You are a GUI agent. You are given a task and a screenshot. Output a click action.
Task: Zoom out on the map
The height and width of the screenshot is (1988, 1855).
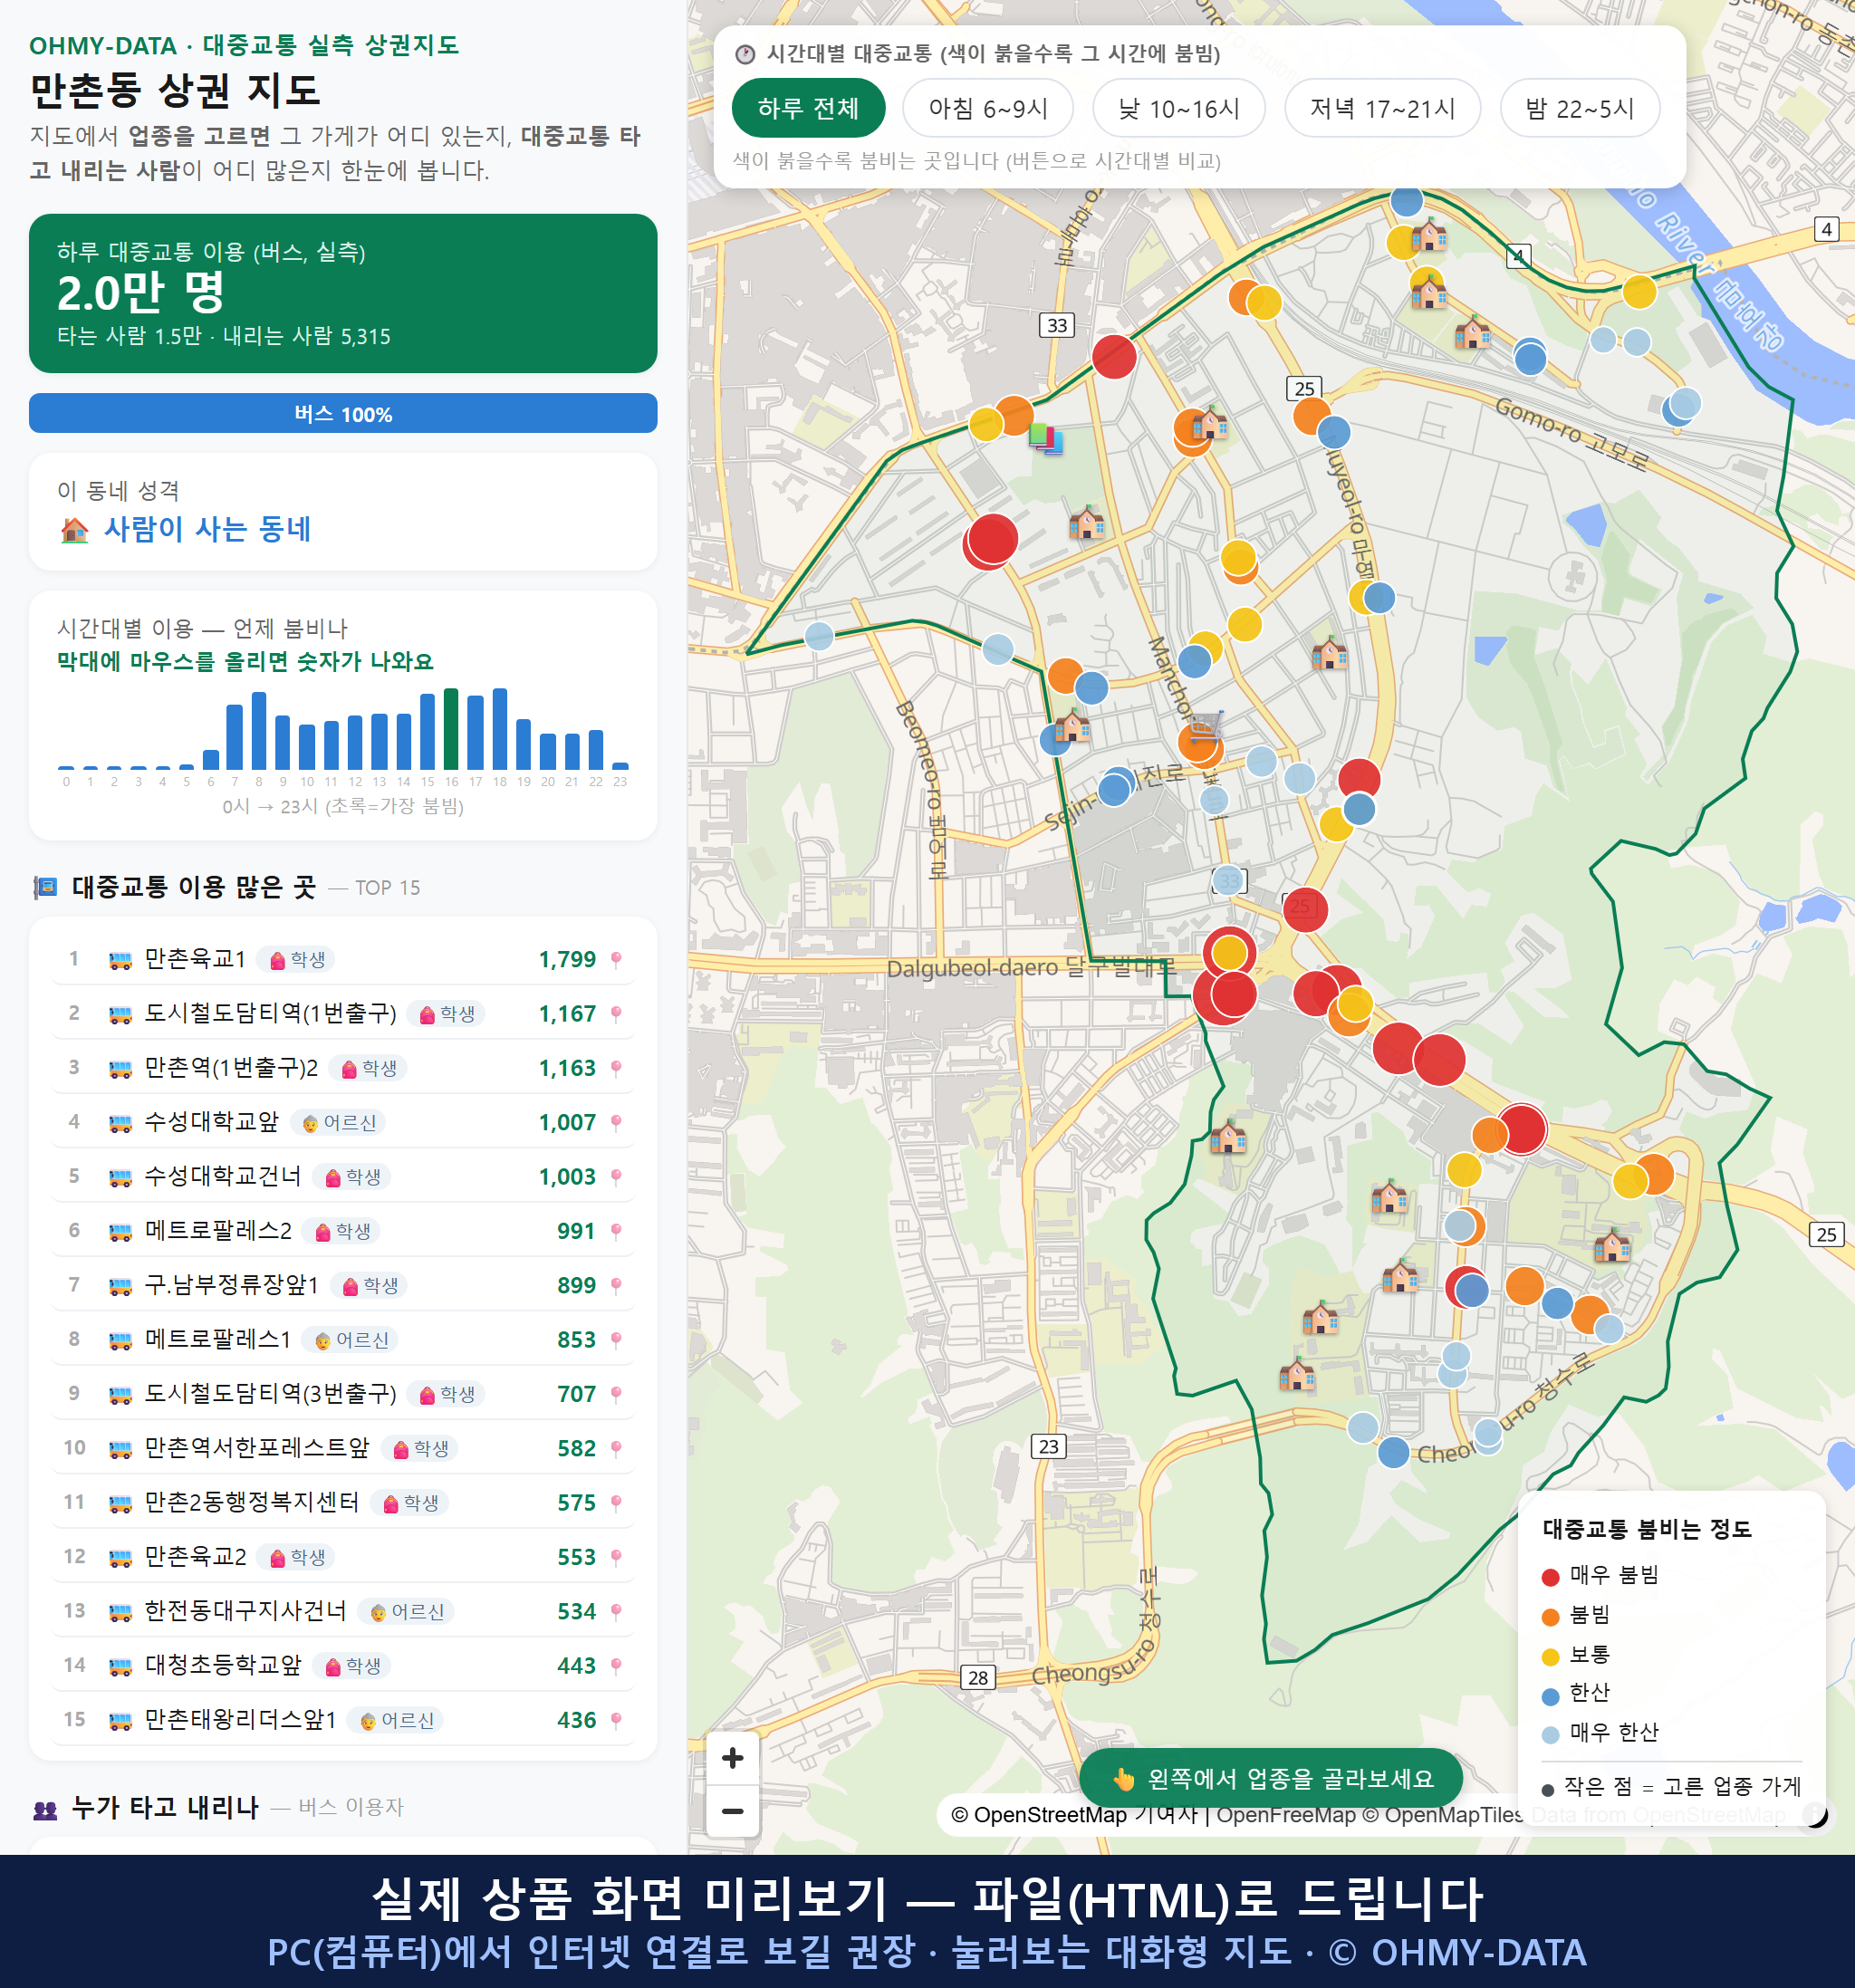tap(732, 1811)
